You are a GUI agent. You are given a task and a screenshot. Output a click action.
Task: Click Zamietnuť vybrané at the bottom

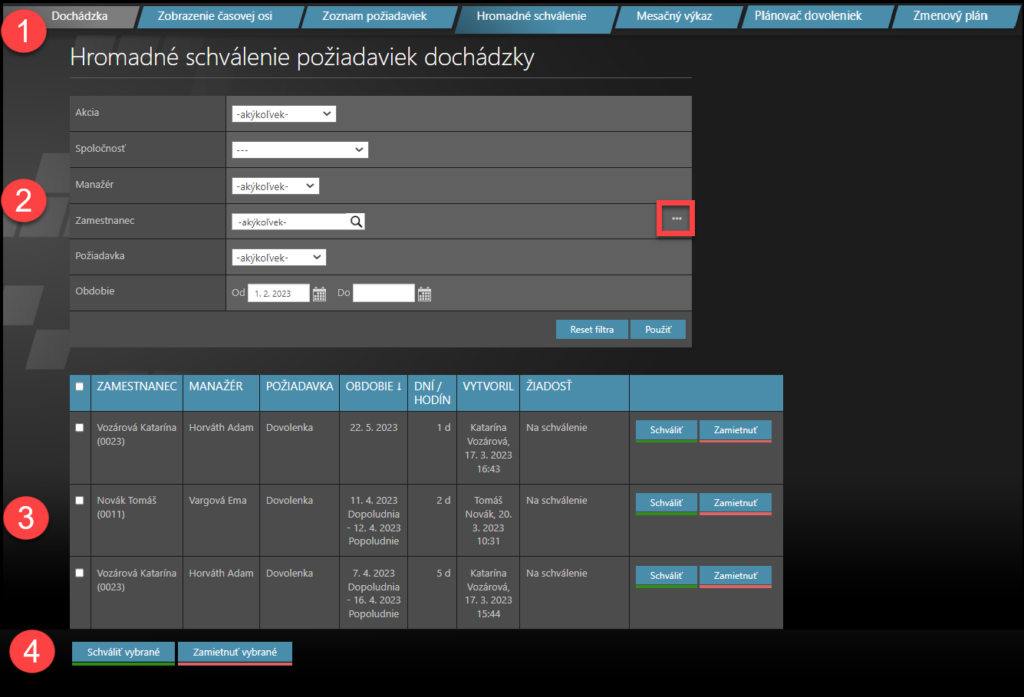tap(236, 652)
